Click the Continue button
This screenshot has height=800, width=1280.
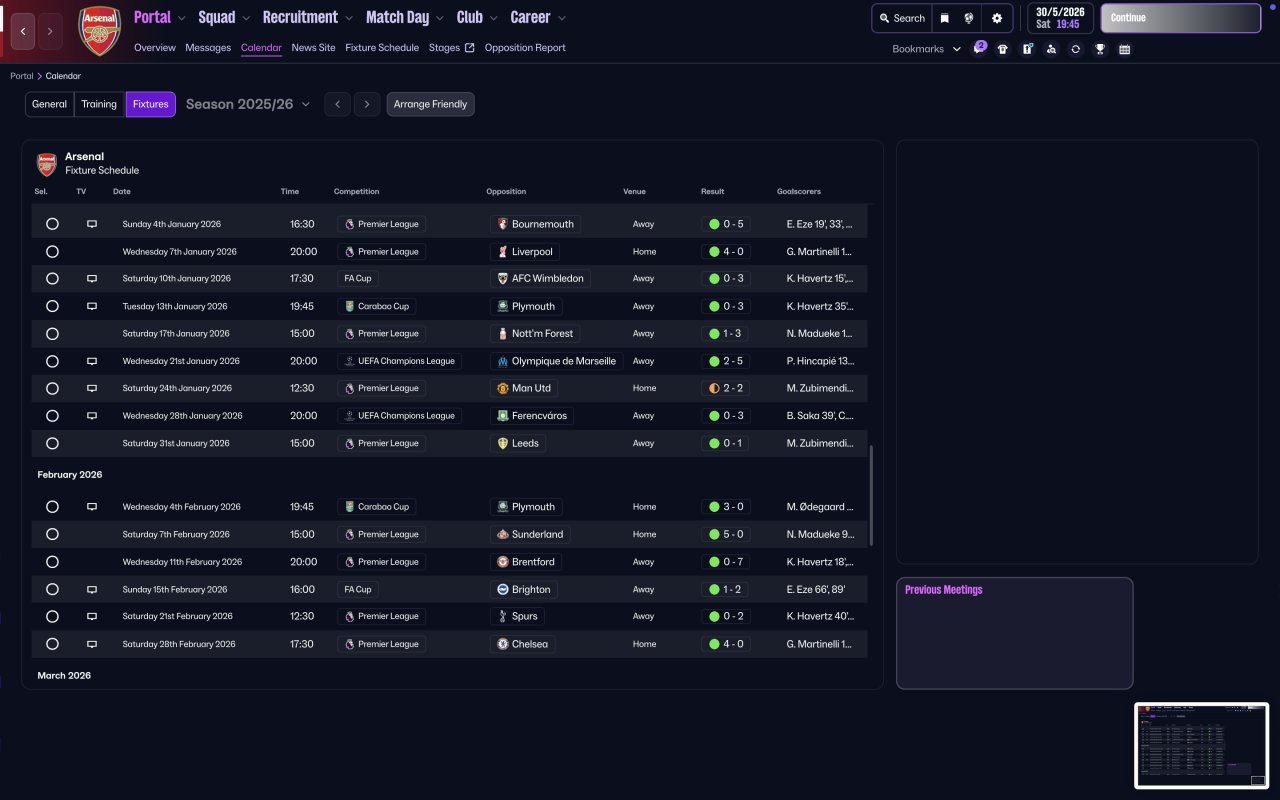[x=1180, y=18]
